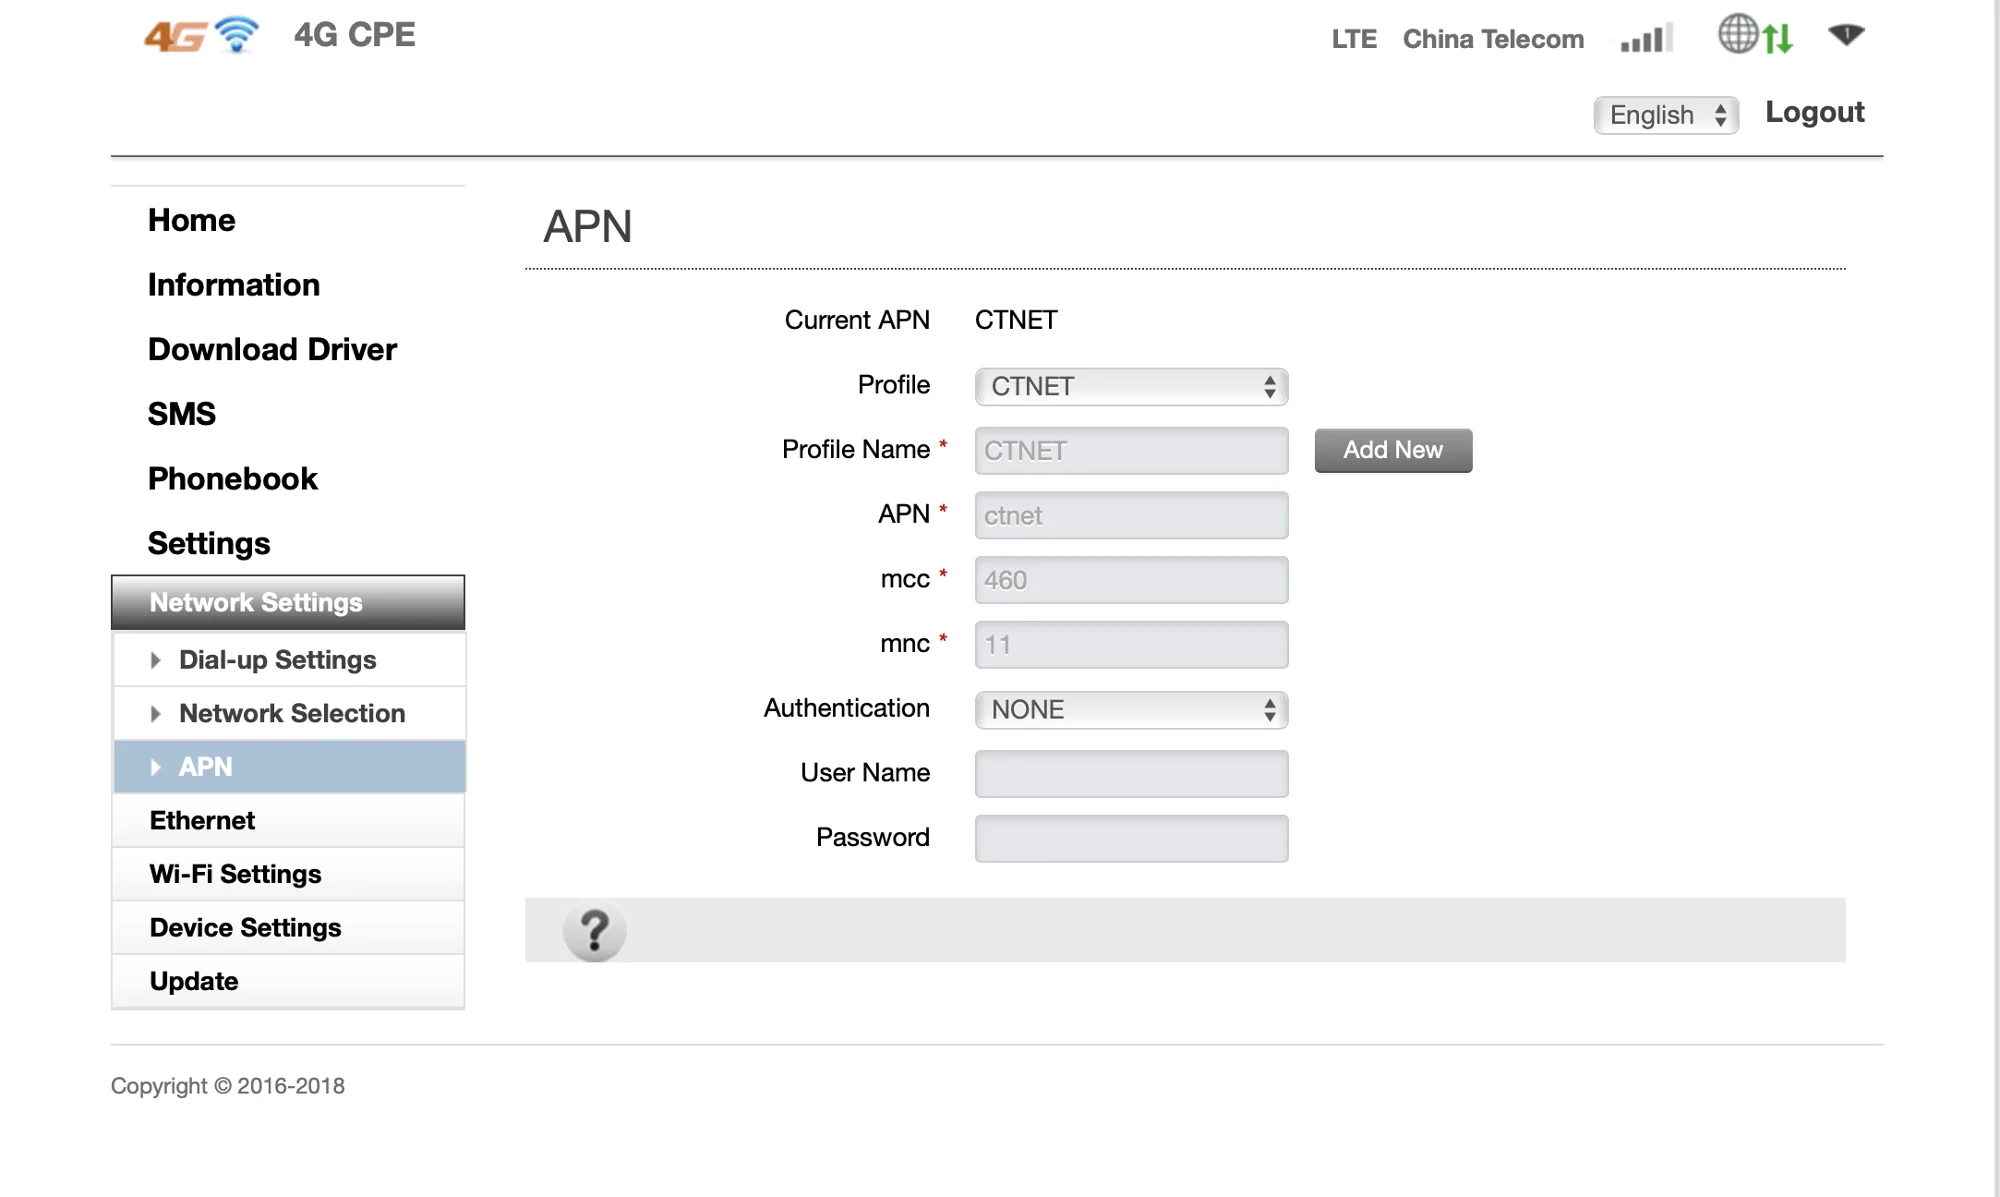Go to Home in sidebar
Screen dimensions: 2000x1197
click(192, 220)
